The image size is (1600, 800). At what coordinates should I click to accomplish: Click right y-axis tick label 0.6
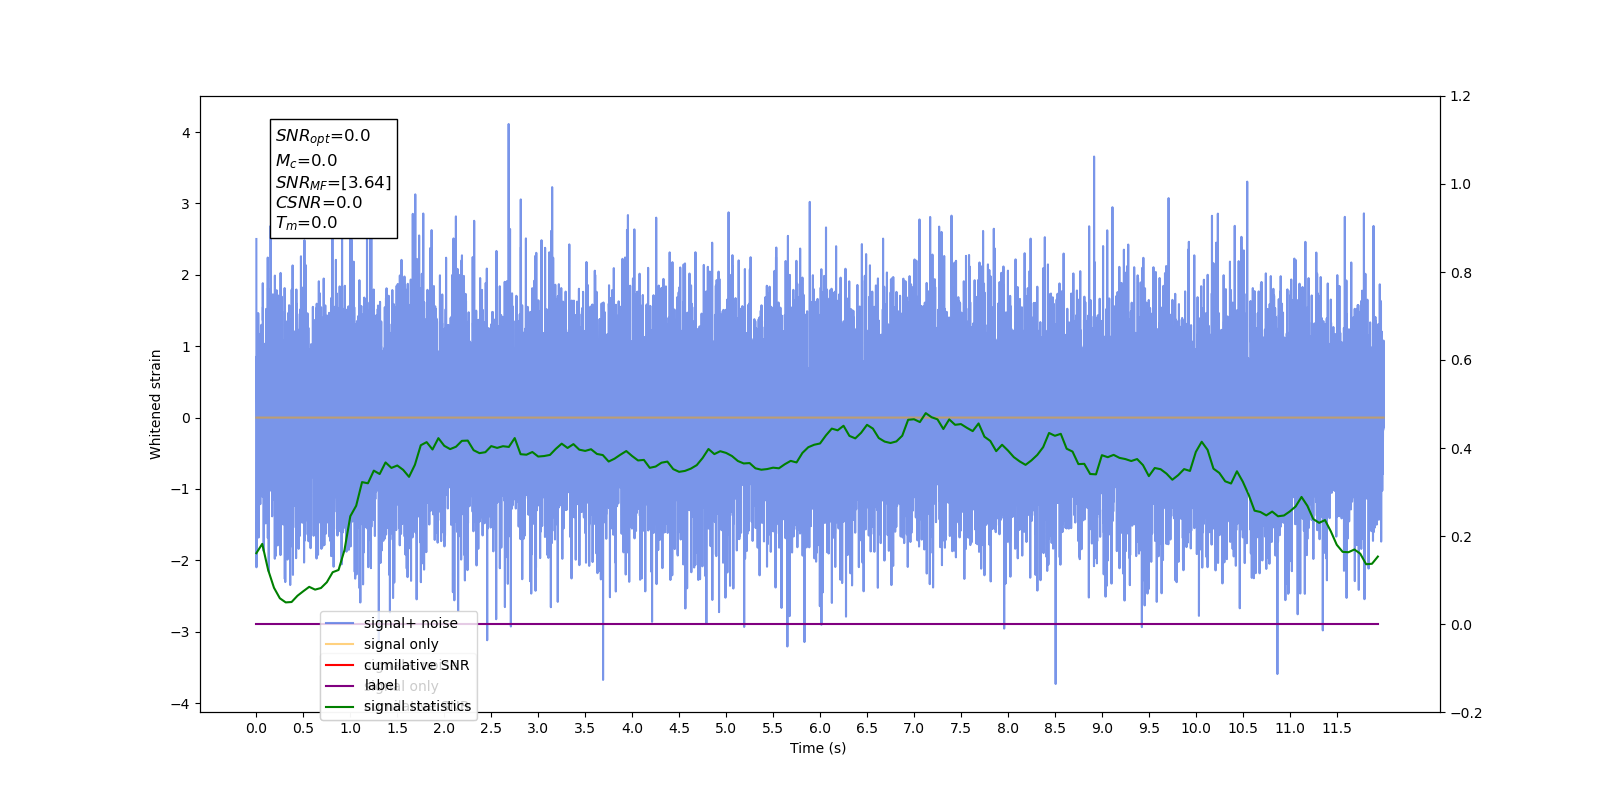(x=1461, y=361)
